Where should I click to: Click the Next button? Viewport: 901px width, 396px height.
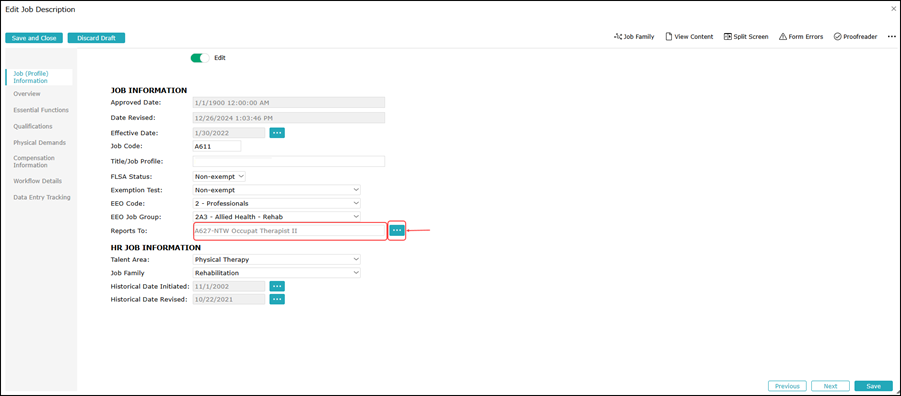click(830, 386)
